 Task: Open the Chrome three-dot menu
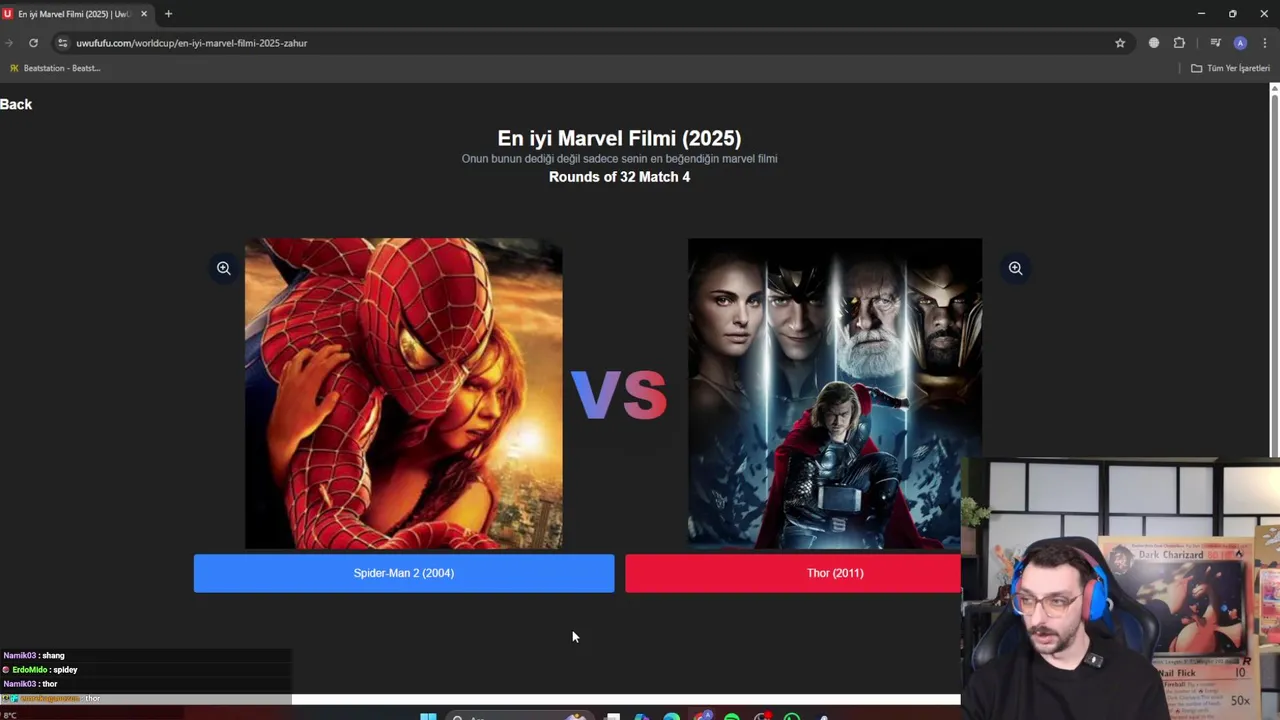coord(1265,43)
